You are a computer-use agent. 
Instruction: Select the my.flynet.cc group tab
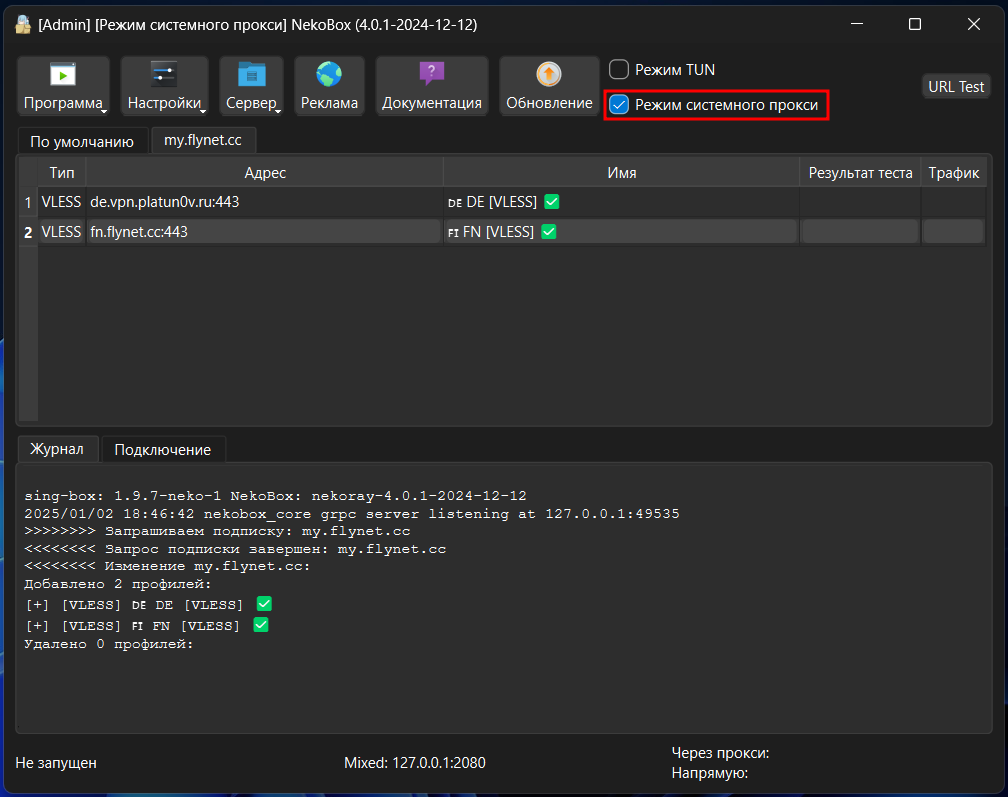click(x=203, y=140)
